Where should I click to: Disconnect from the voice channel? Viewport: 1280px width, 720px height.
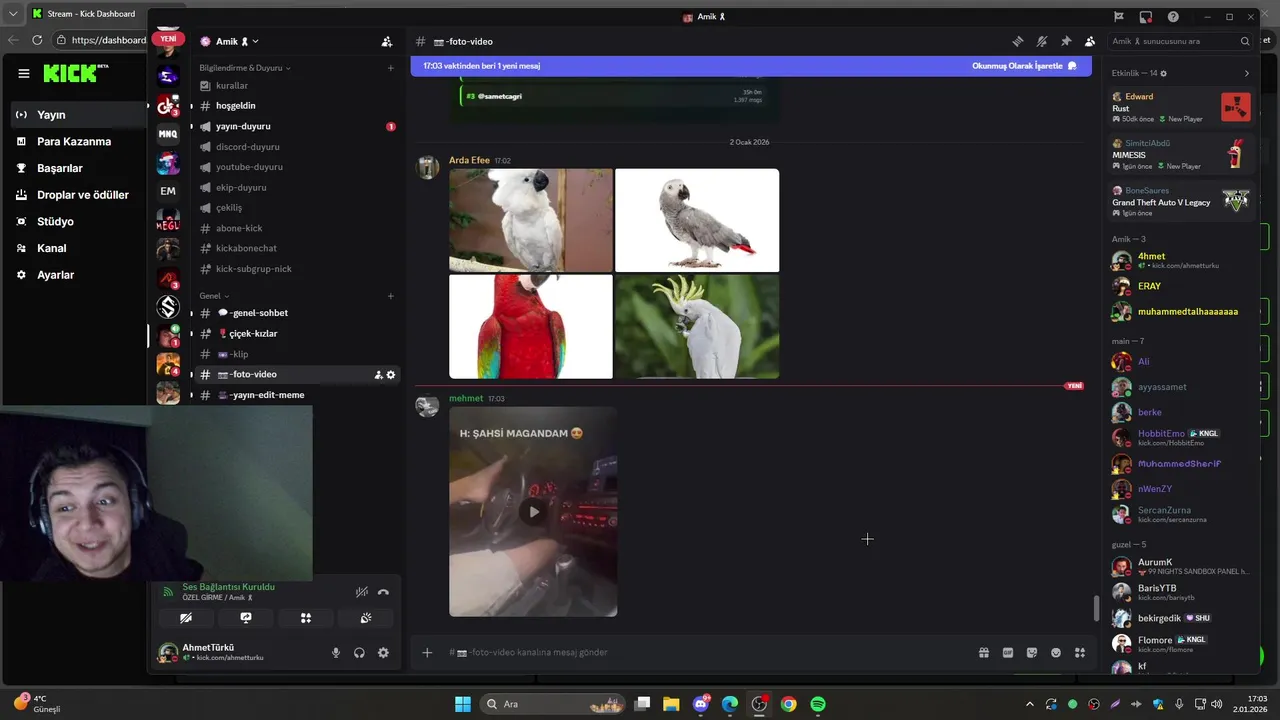pos(383,592)
